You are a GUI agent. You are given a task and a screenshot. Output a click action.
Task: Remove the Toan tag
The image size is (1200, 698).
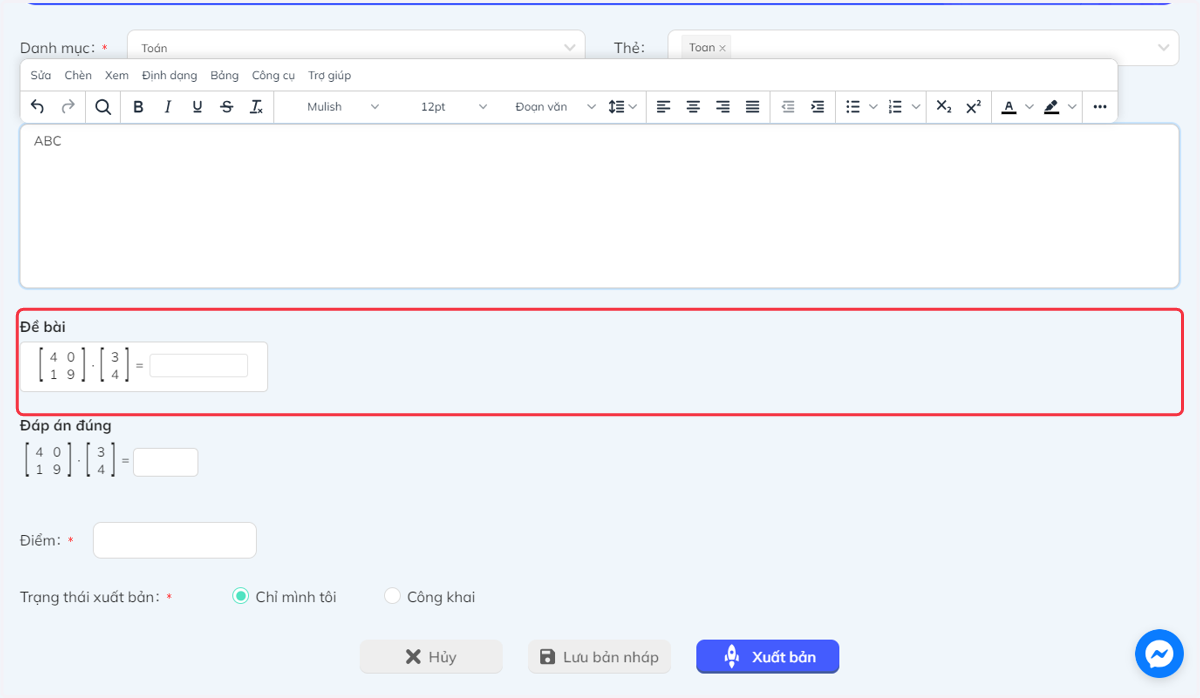coord(723,48)
